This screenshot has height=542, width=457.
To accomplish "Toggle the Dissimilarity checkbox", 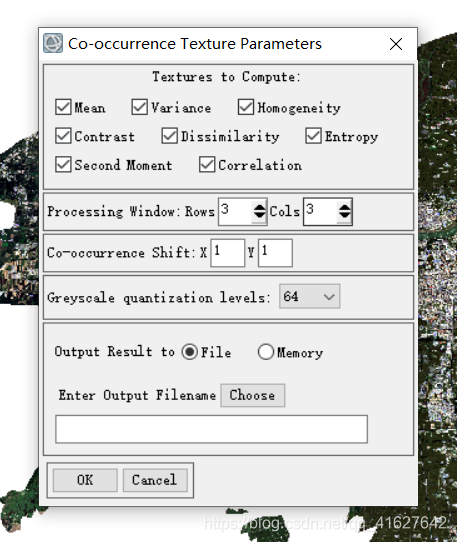I will pos(169,136).
